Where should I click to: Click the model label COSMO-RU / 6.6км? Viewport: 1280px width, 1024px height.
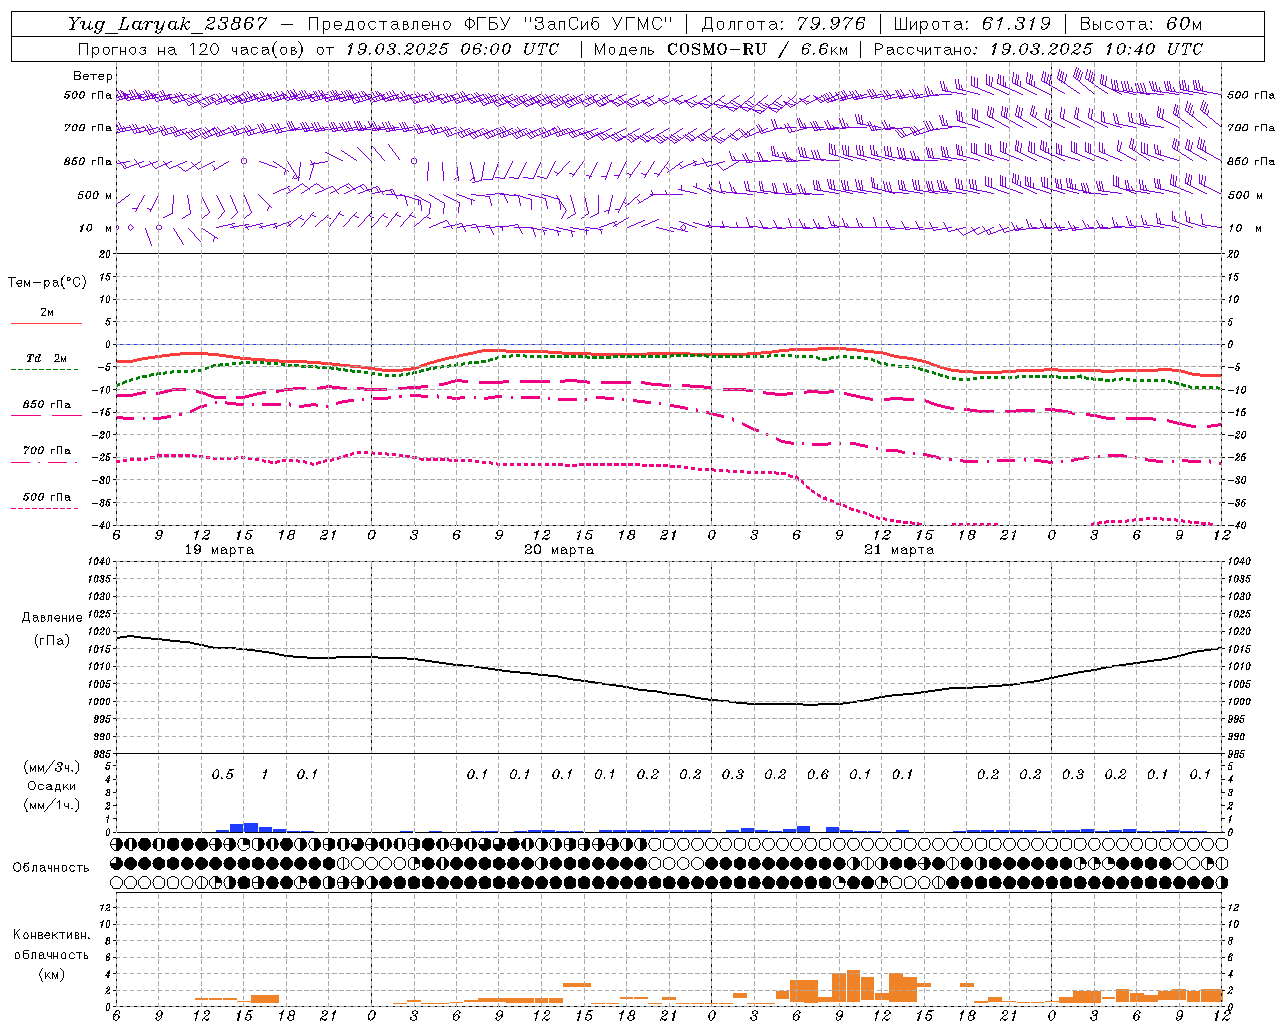tap(757, 49)
